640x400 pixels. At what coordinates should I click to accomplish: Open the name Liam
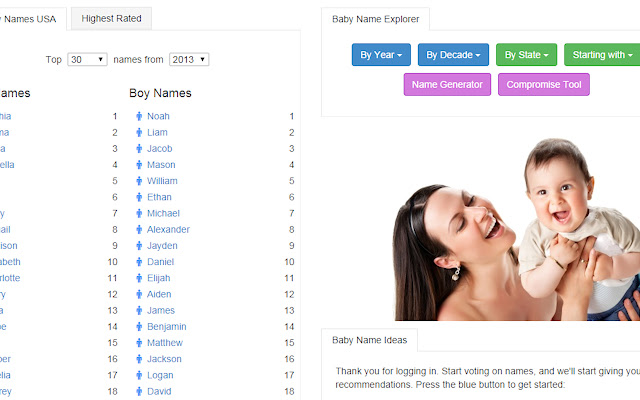click(x=157, y=132)
